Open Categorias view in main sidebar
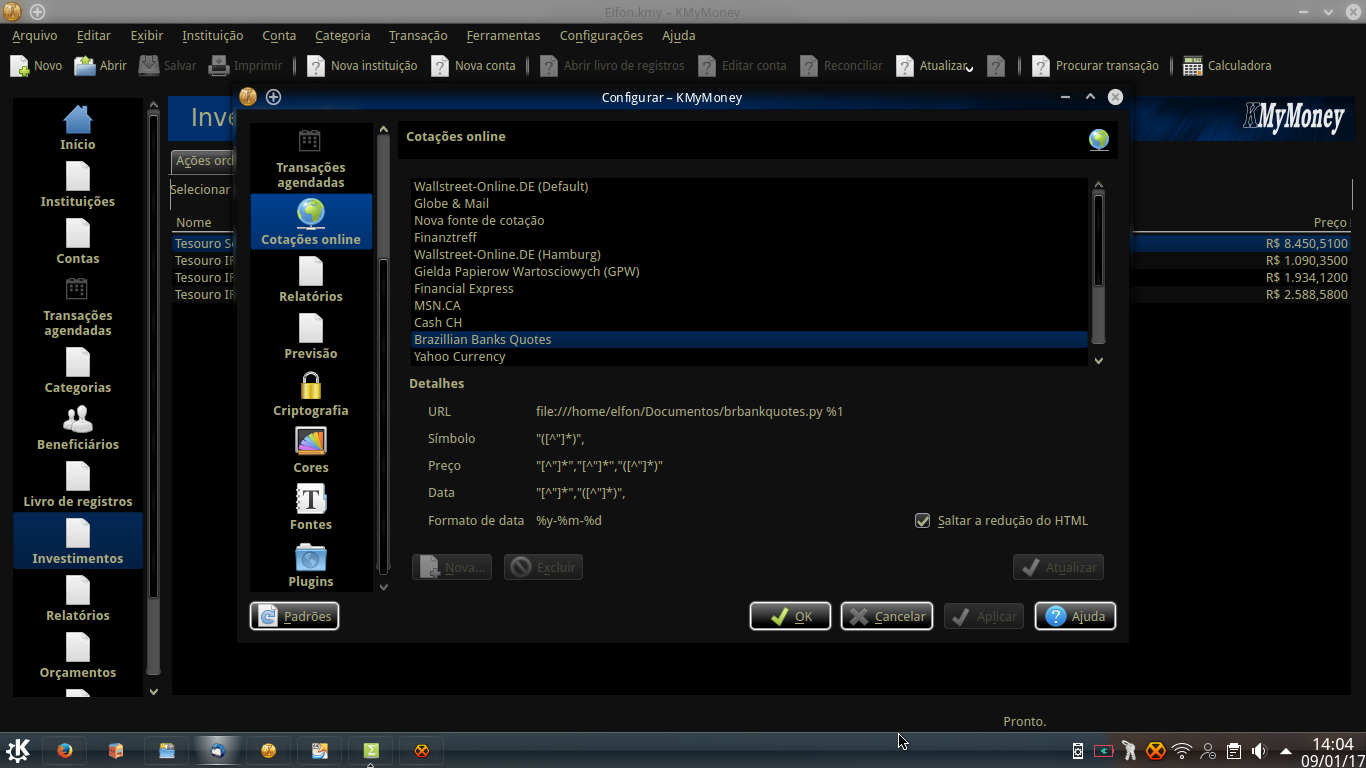1366x768 pixels. [x=78, y=370]
